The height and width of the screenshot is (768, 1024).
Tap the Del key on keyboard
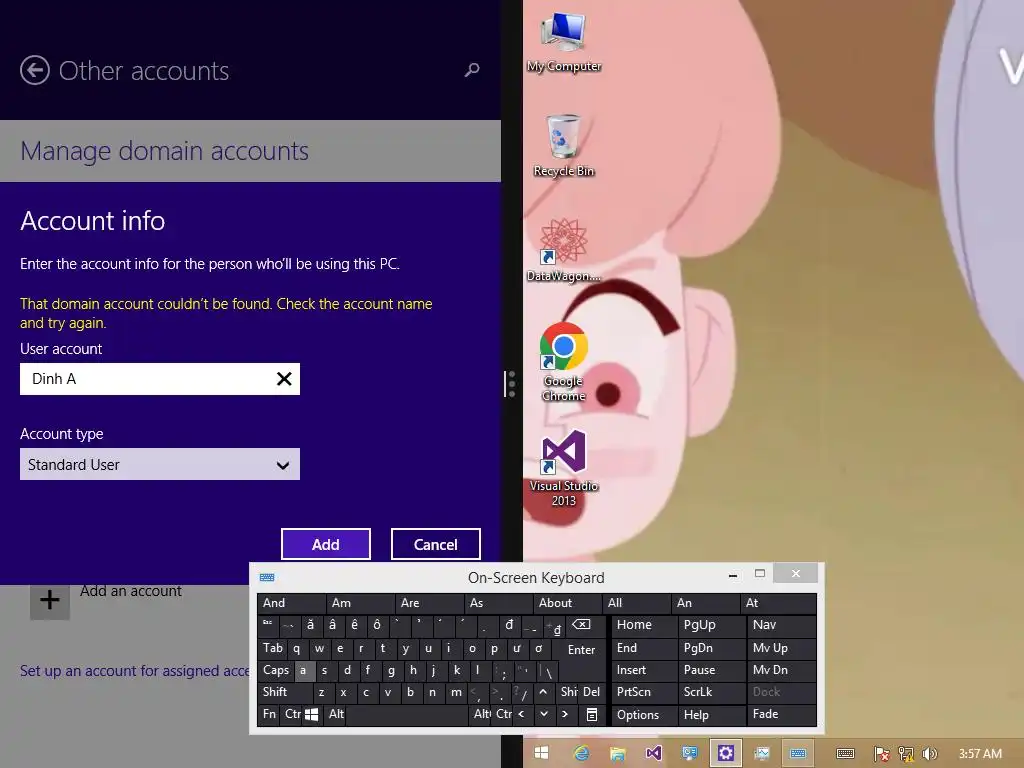(592, 692)
